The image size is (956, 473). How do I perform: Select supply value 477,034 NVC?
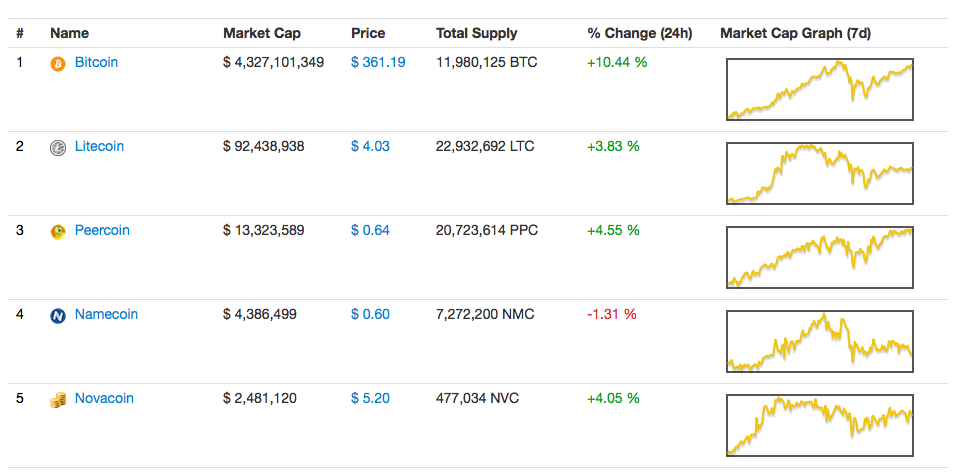(x=477, y=399)
